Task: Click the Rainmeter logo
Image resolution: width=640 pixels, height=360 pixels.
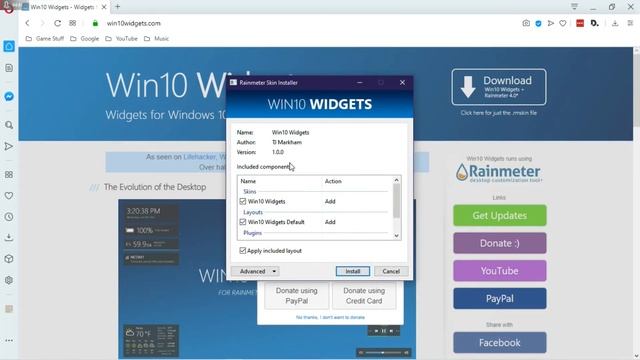Action: (x=498, y=172)
